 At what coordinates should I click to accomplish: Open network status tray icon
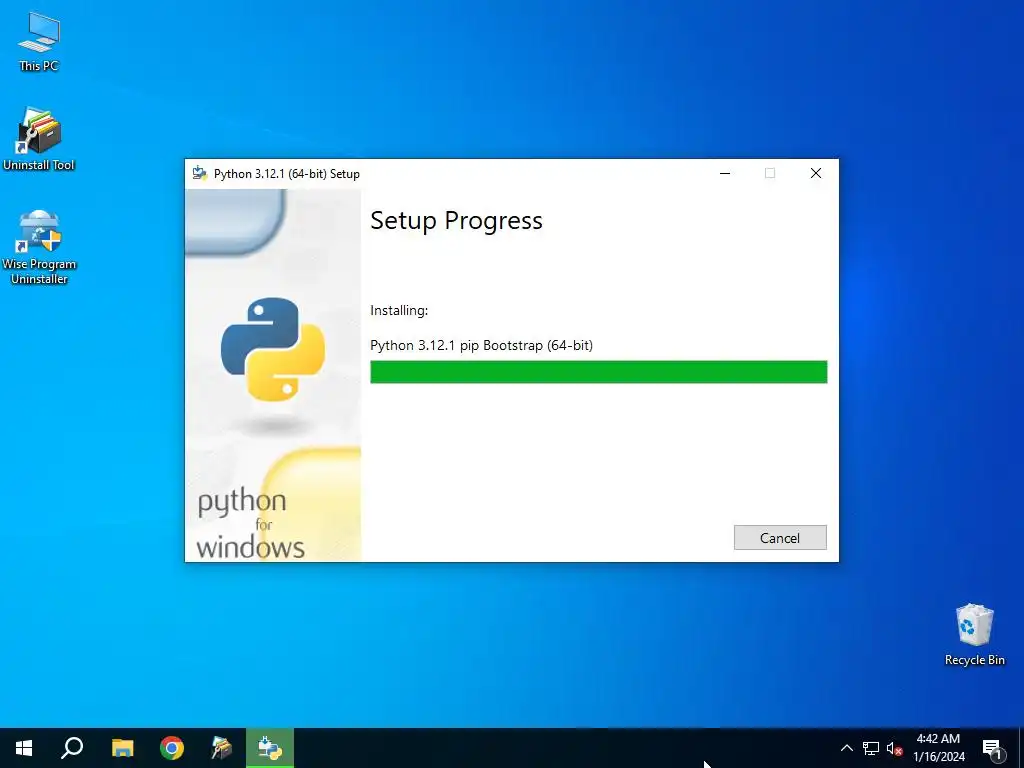pos(871,748)
